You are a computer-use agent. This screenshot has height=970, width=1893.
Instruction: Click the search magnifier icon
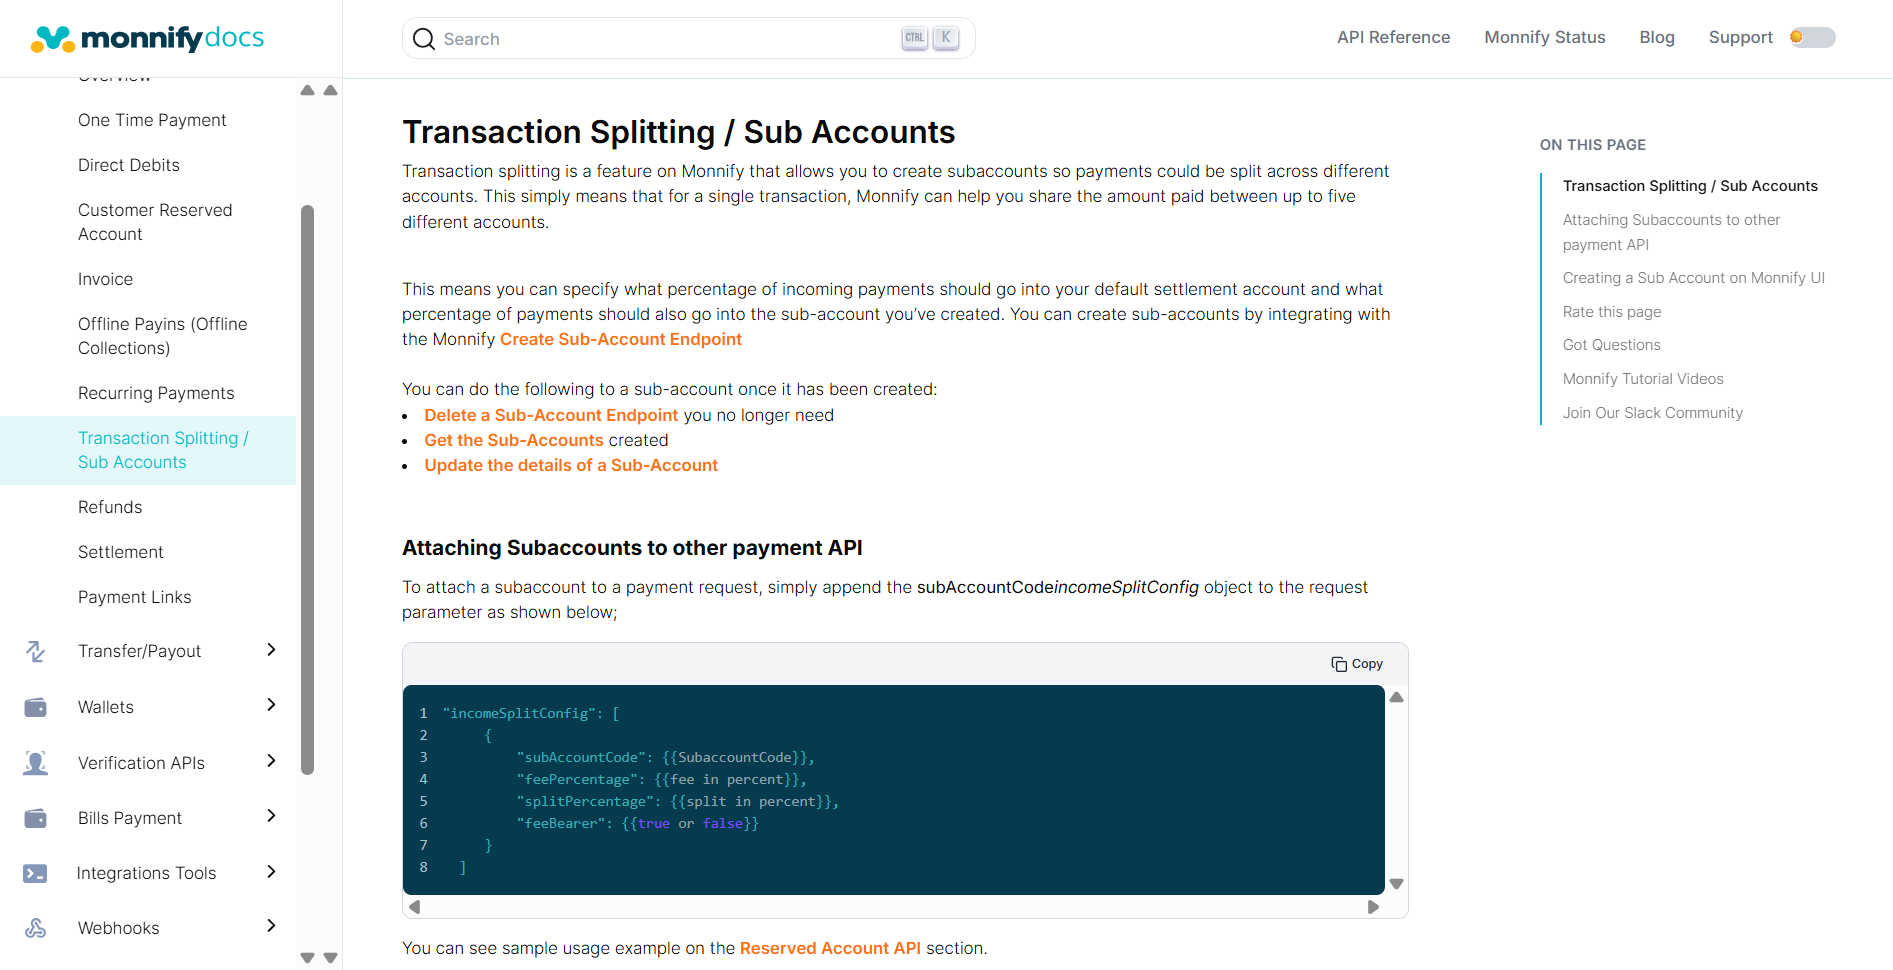tap(424, 39)
